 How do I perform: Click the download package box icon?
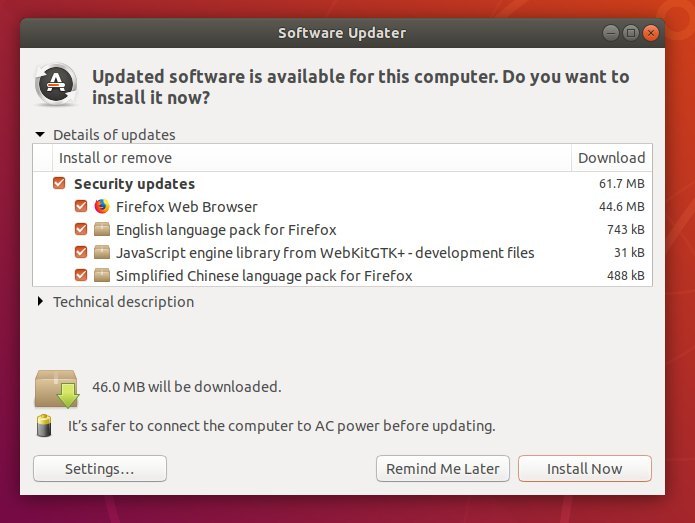pos(57,389)
